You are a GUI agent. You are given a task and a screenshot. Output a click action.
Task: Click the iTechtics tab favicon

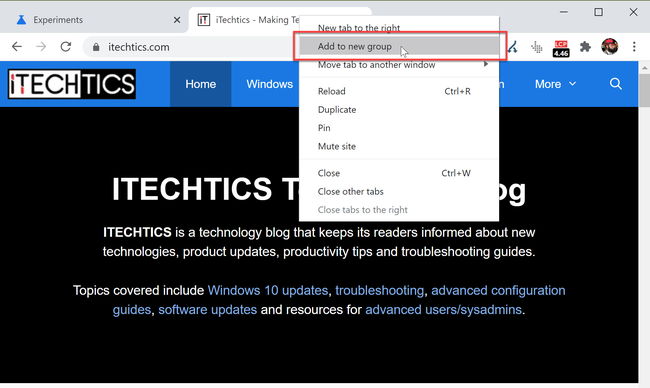(204, 19)
